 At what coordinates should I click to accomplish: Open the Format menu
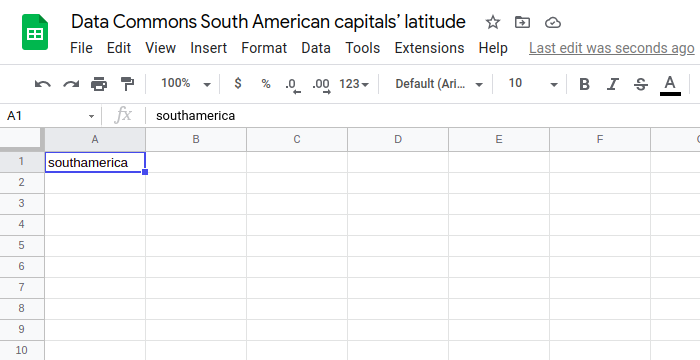pos(264,48)
